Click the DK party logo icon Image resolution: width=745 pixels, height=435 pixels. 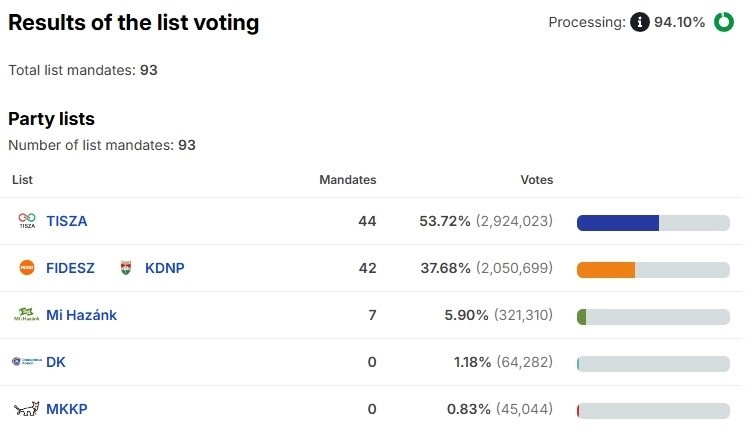27,362
